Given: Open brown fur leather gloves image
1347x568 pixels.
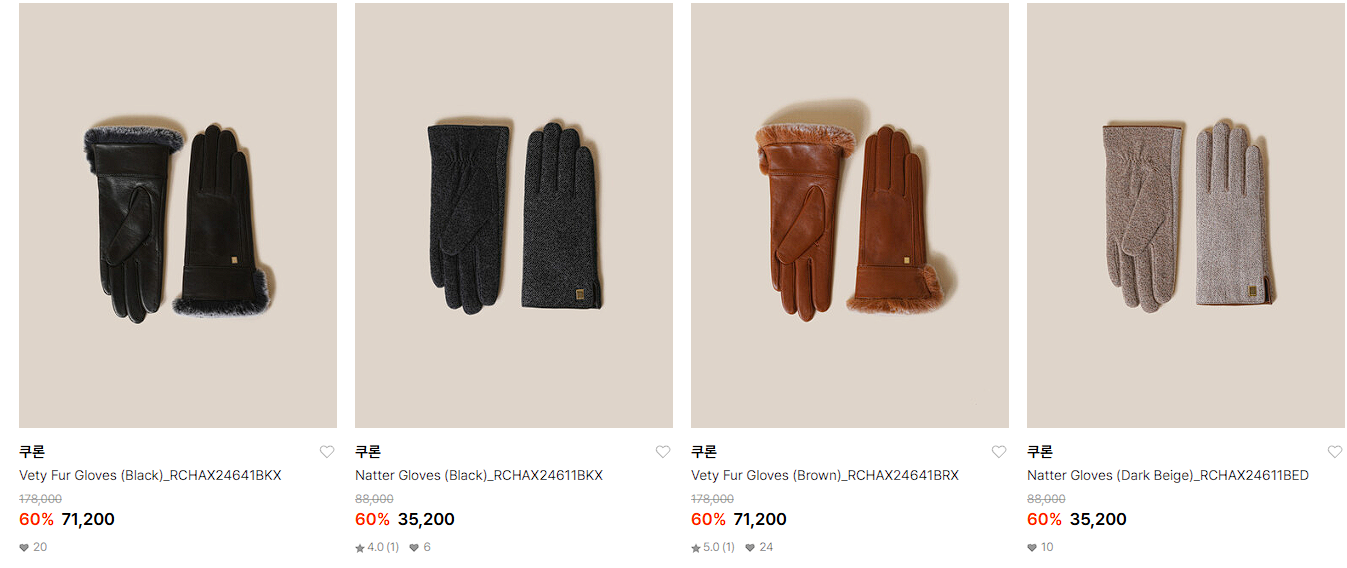Looking at the screenshot, I should (x=850, y=216).
